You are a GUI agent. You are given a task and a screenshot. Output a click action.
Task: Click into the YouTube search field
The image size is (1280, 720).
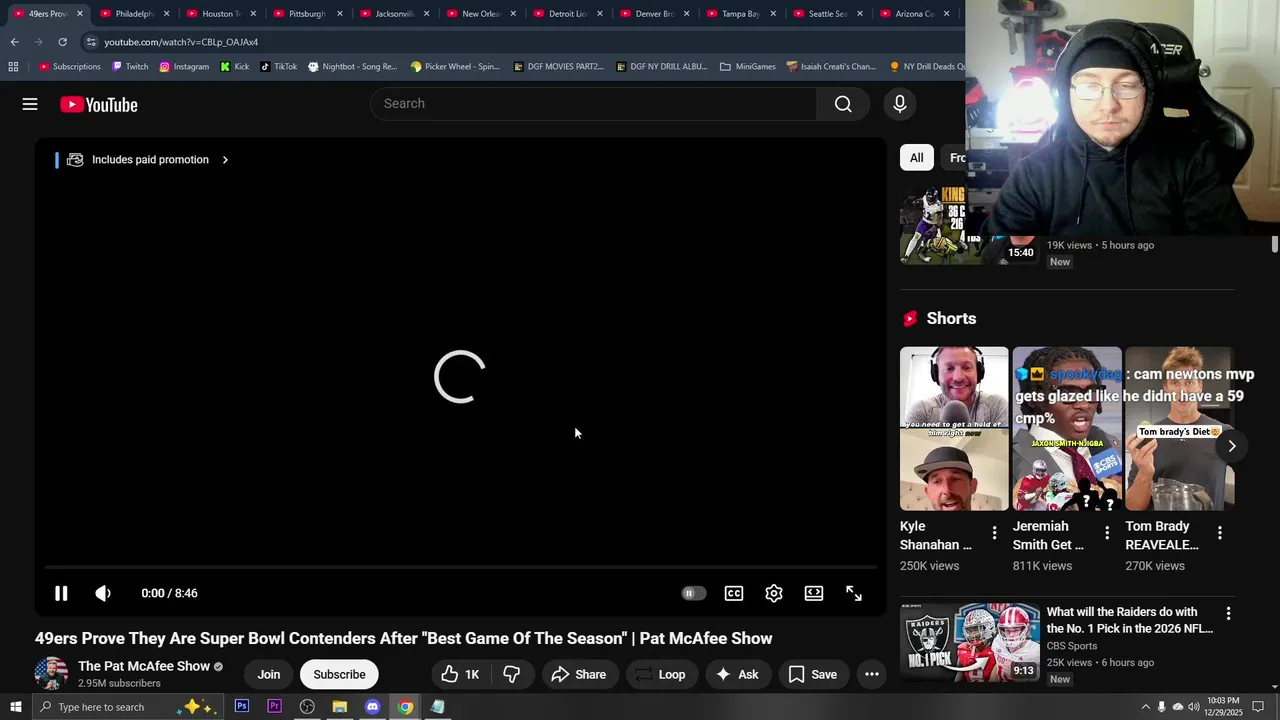point(594,104)
